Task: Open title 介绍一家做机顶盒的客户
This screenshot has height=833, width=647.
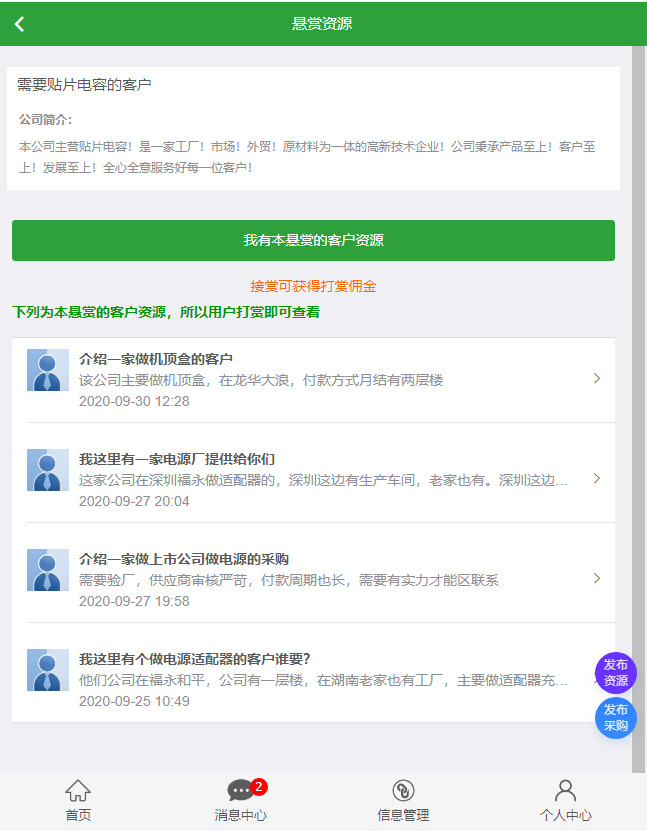Action: pos(156,359)
